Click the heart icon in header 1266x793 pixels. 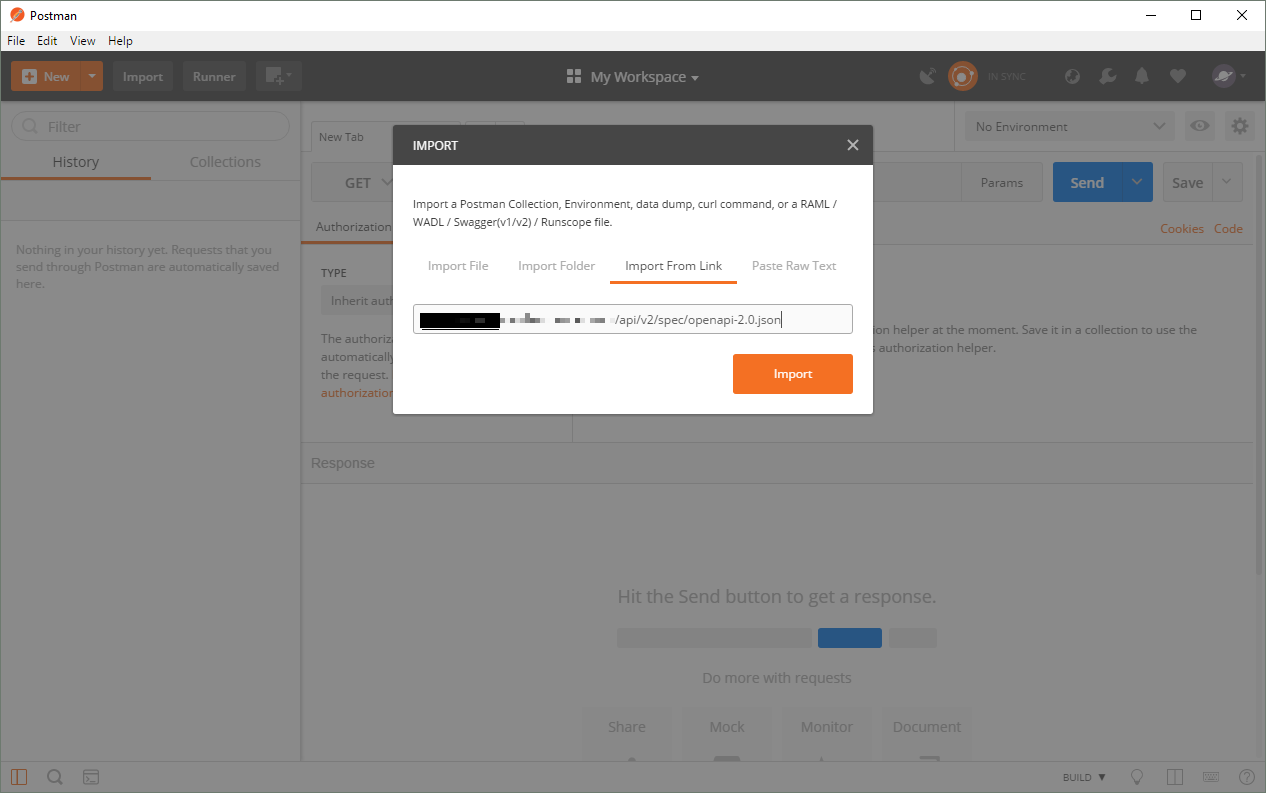pyautogui.click(x=1178, y=77)
